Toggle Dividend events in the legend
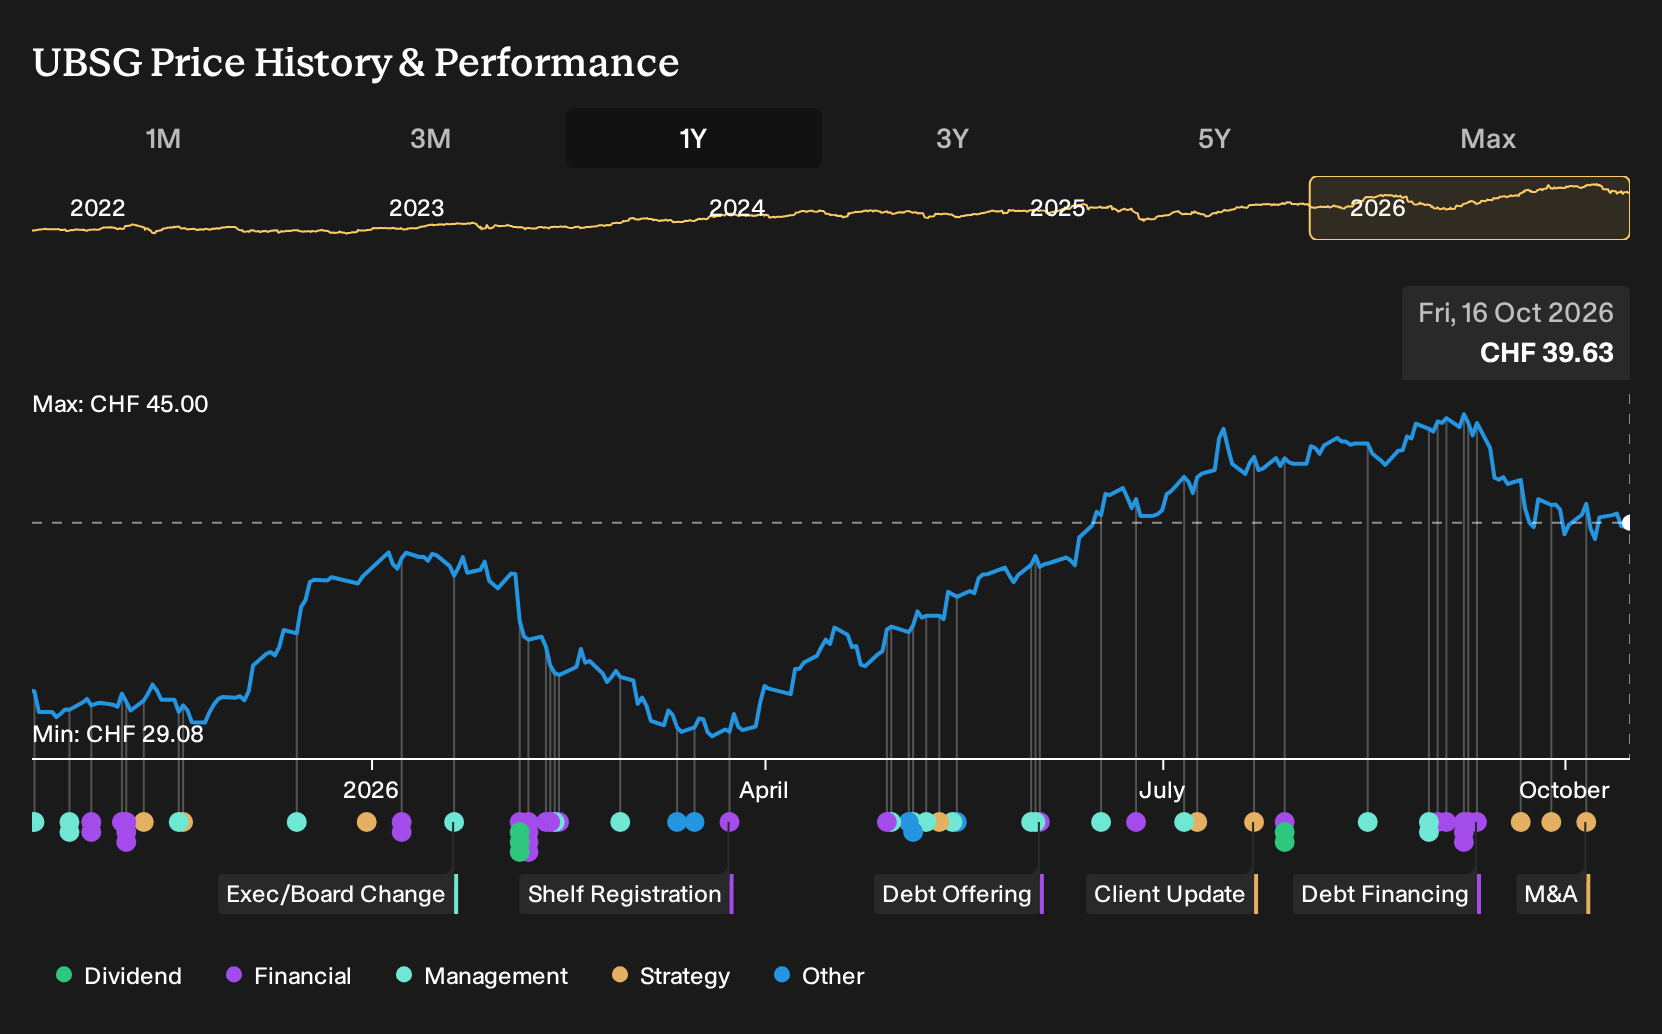Viewport: 1662px width, 1034px height. [x=119, y=976]
